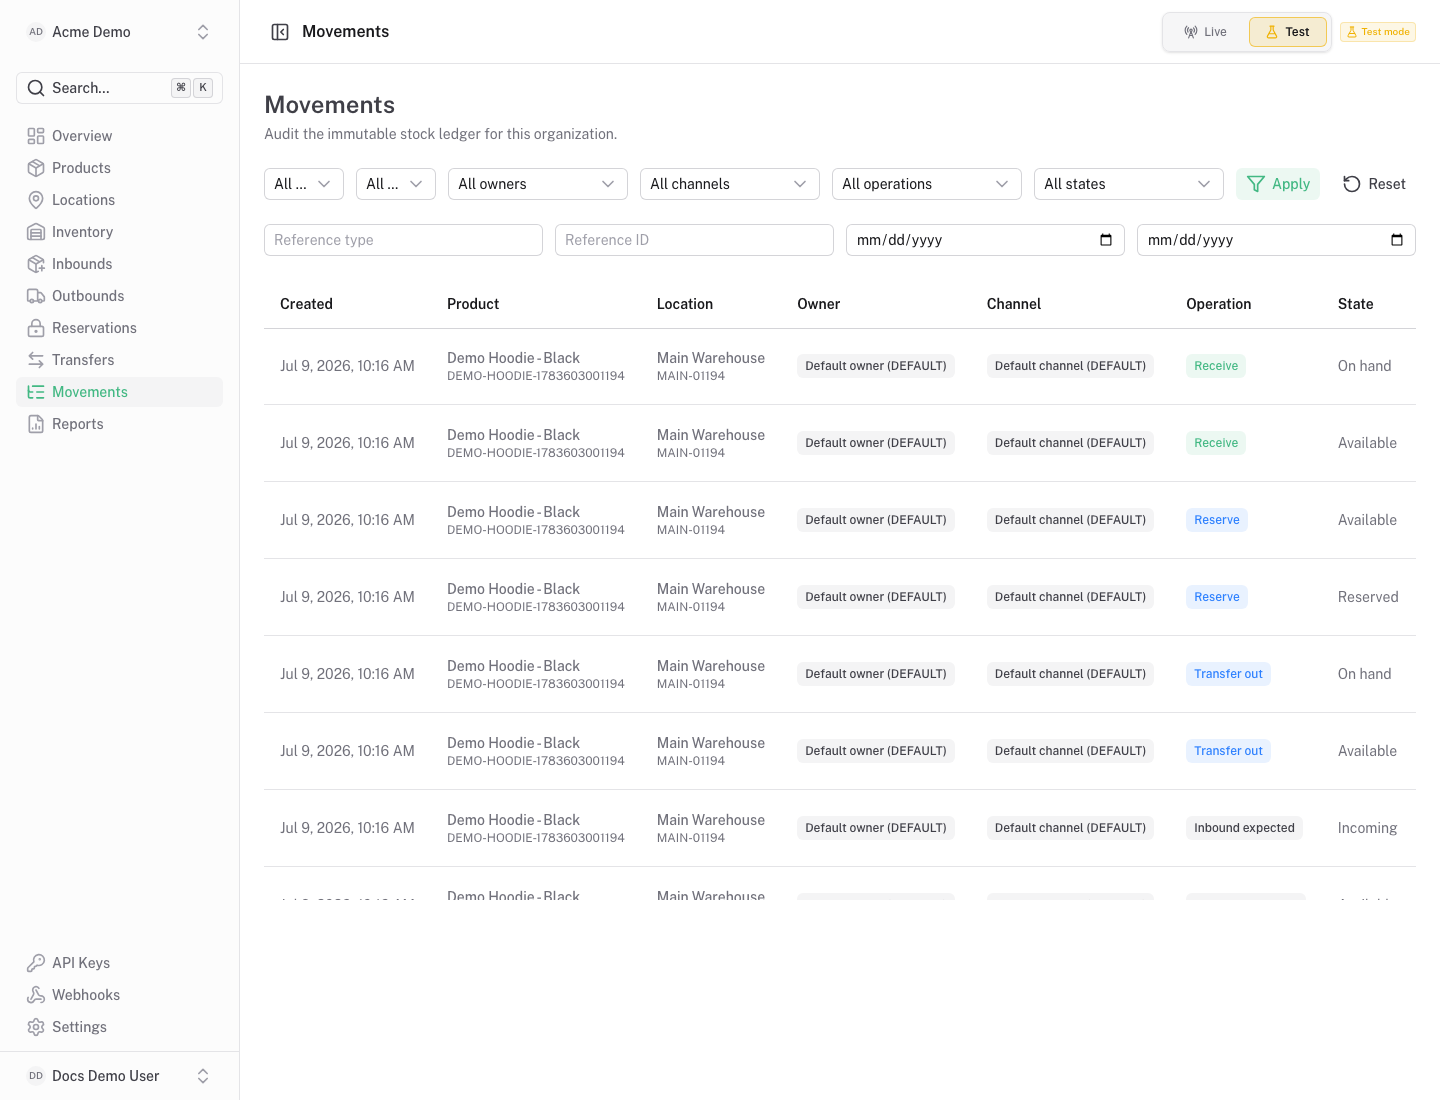Click the search magnifier icon

36,88
